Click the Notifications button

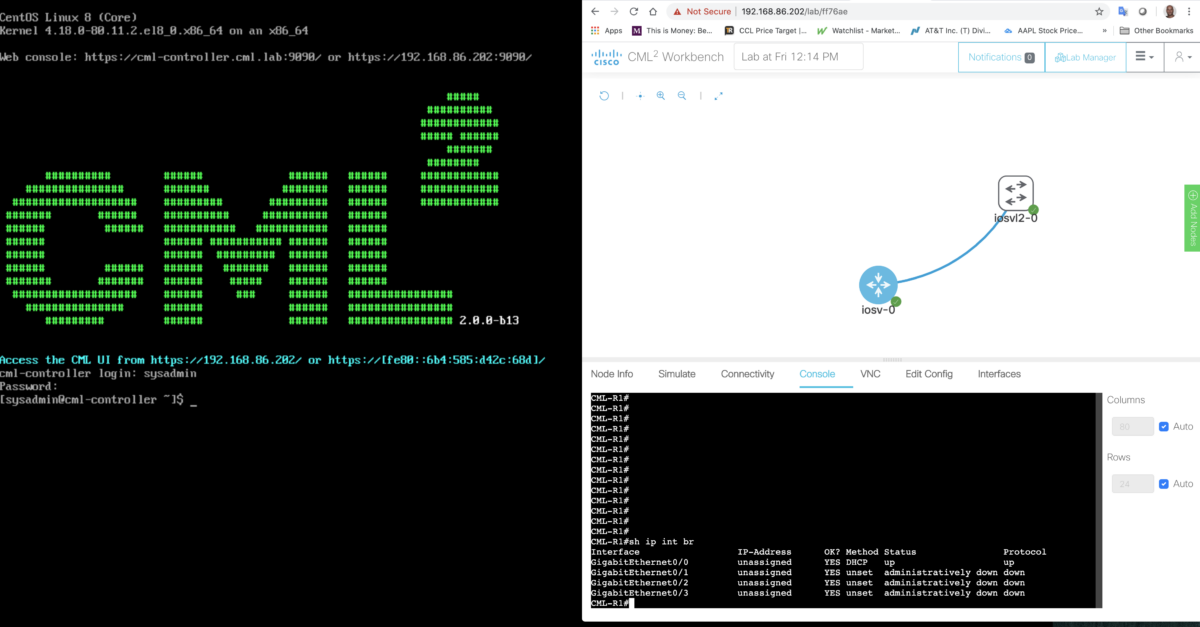pyautogui.click(x=1000, y=57)
